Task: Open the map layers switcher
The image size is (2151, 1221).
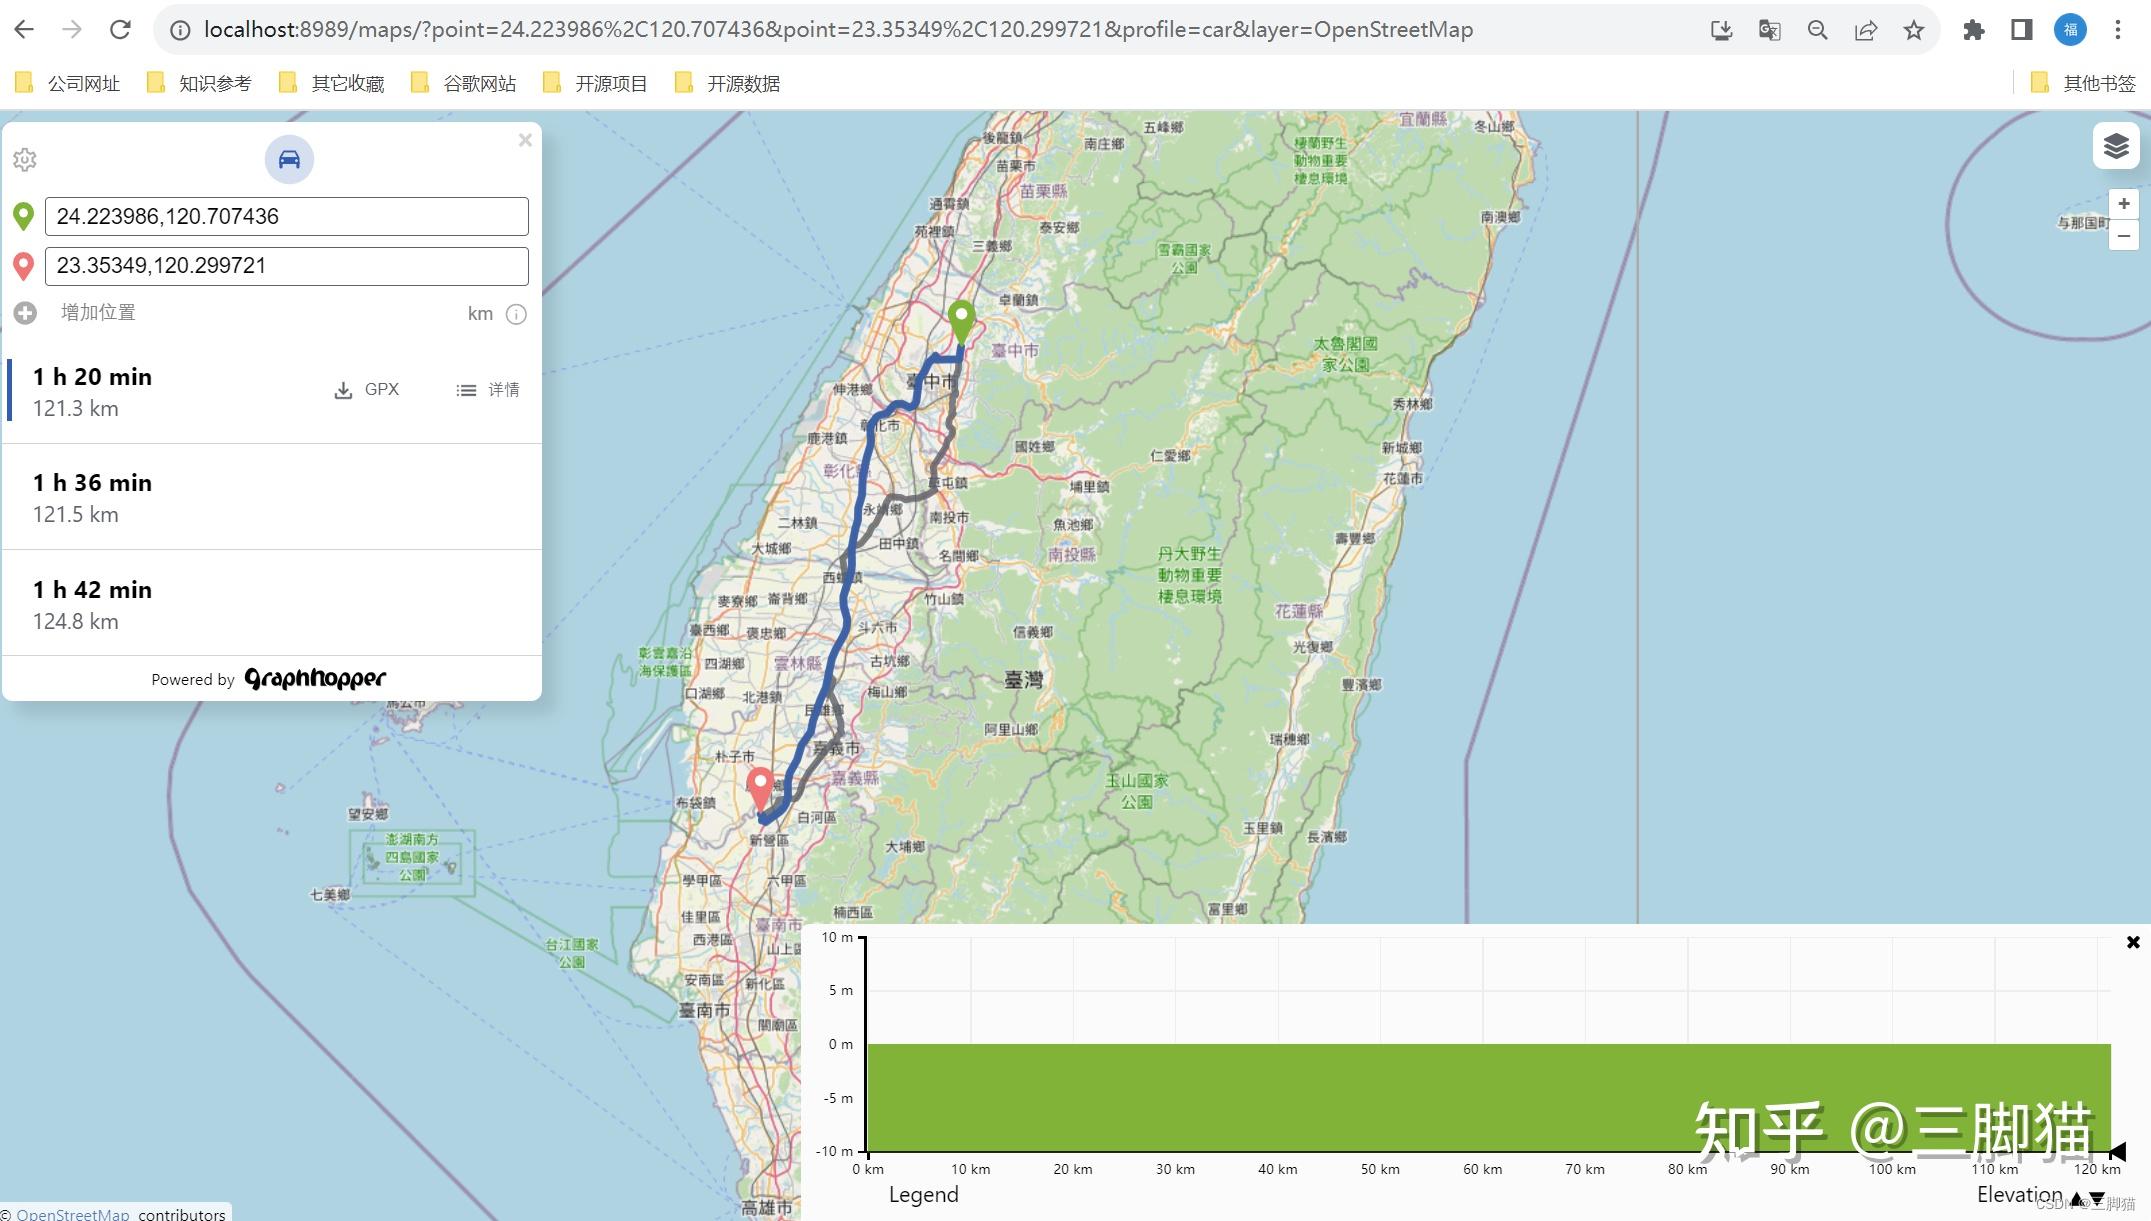Action: tap(2116, 146)
